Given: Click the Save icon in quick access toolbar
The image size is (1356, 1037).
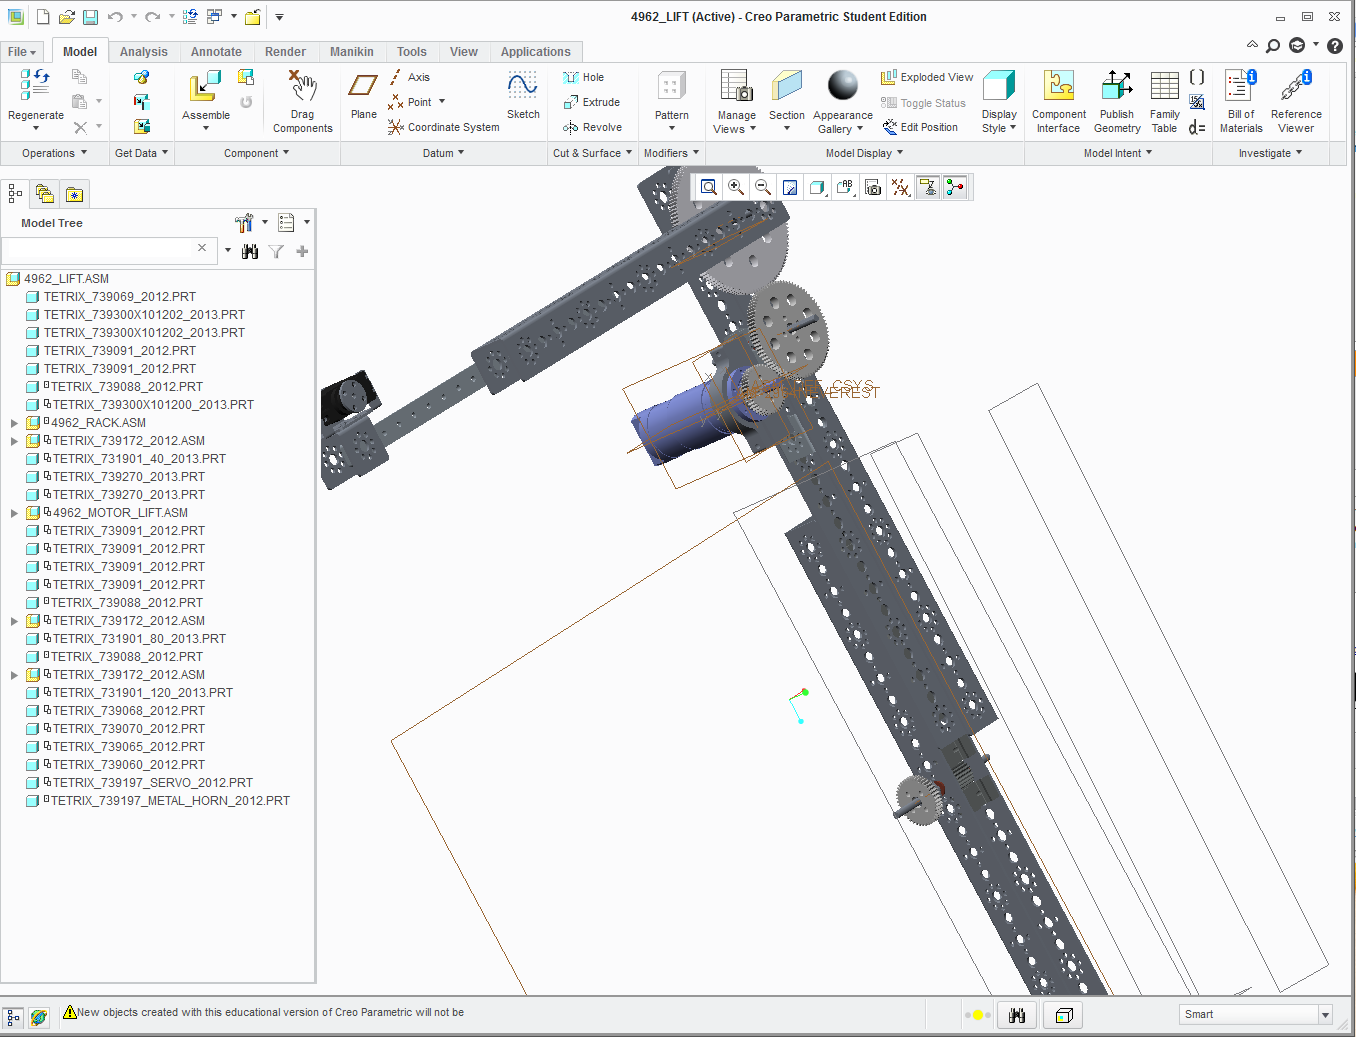Looking at the screenshot, I should coord(90,17).
